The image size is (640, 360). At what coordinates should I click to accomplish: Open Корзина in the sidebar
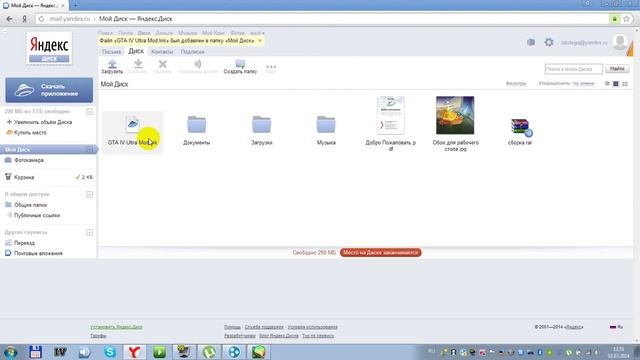pos(24,177)
